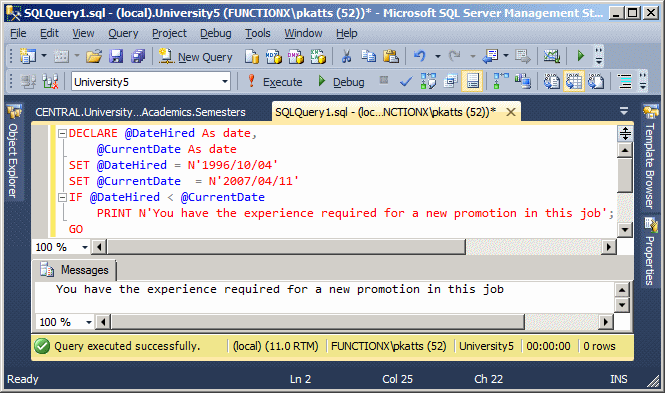
Task: Open the University5 database dropdown
Action: pyautogui.click(x=225, y=81)
